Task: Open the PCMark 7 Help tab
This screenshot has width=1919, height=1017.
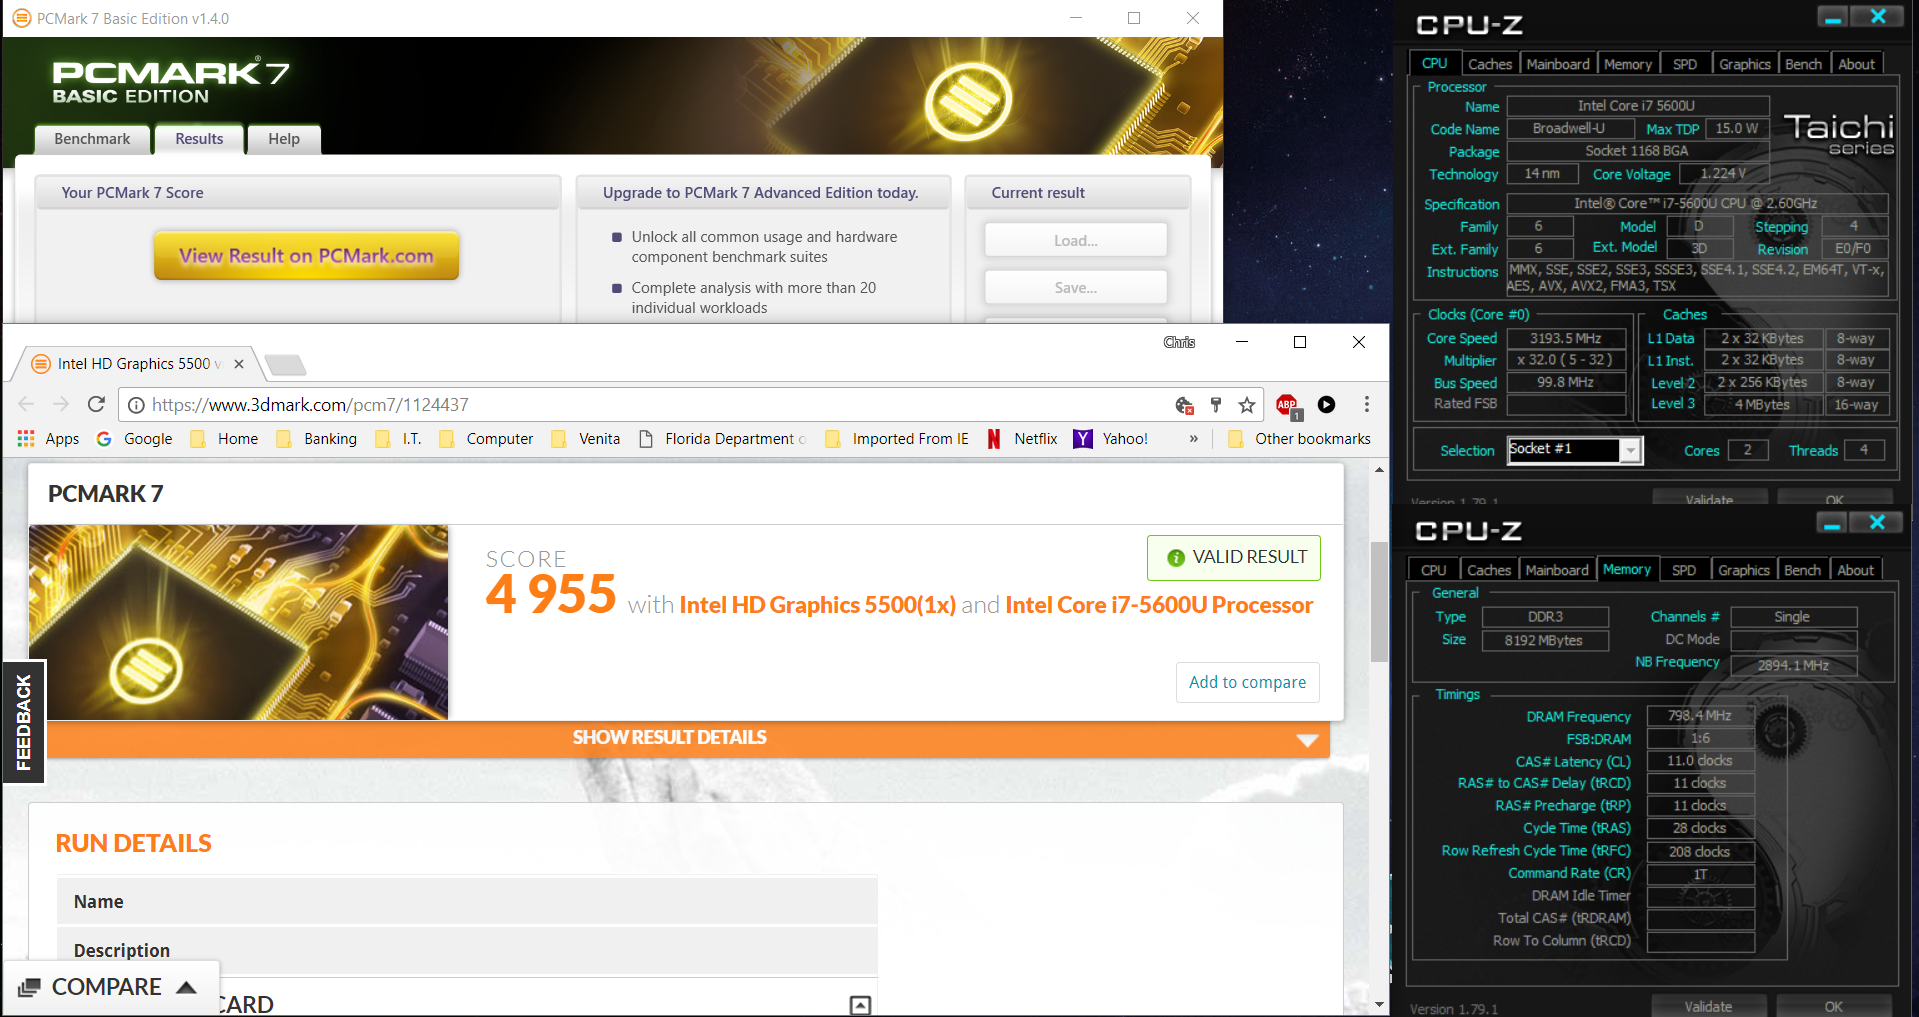Action: (284, 139)
